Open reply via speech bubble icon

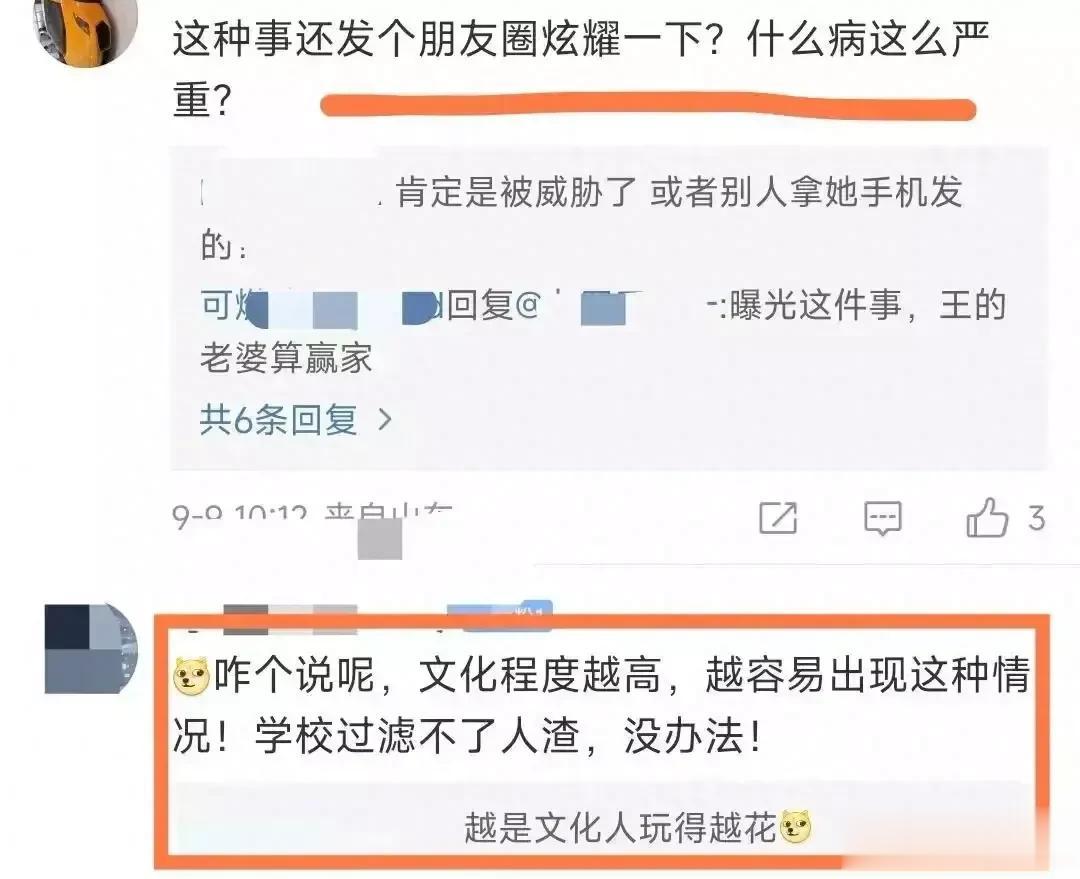pos(882,518)
